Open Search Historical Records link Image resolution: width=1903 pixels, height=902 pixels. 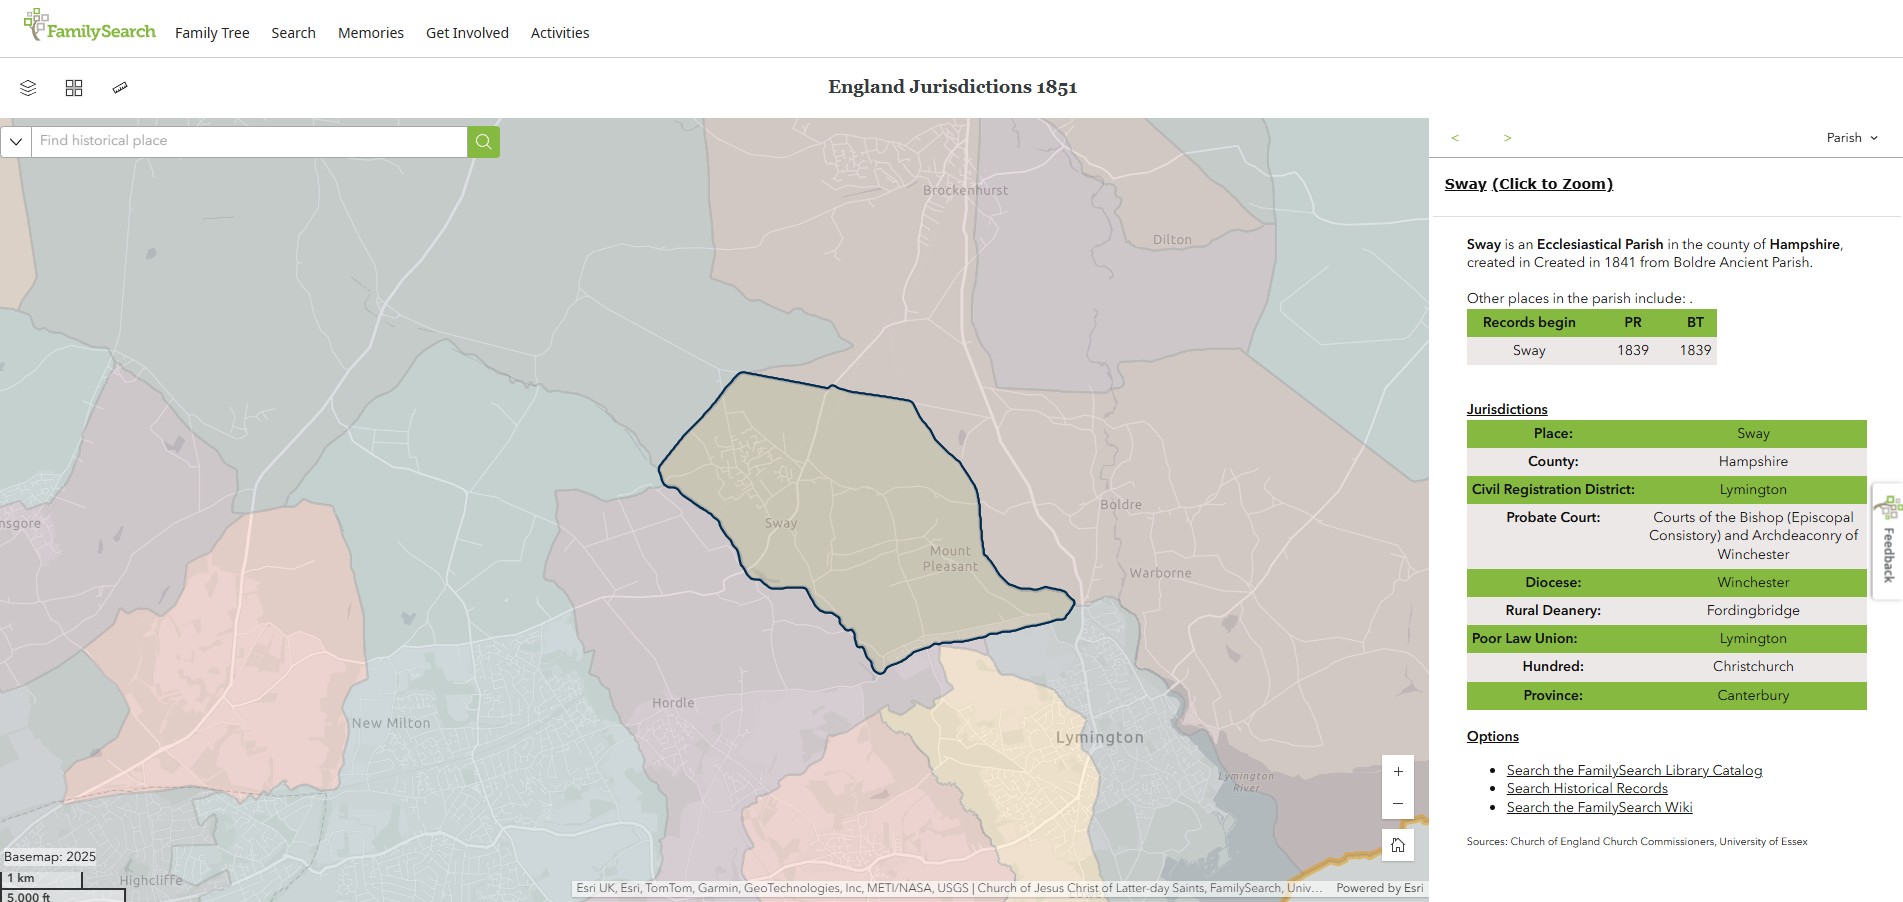pos(1586,788)
